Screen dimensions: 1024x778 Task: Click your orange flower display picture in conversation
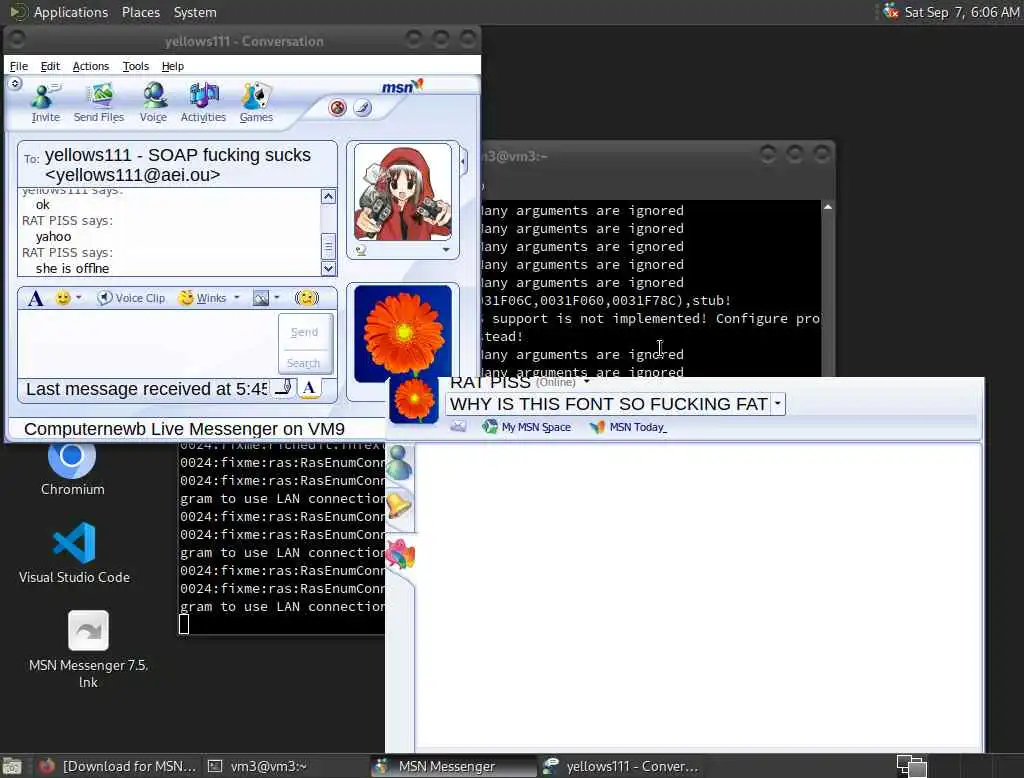(402, 333)
